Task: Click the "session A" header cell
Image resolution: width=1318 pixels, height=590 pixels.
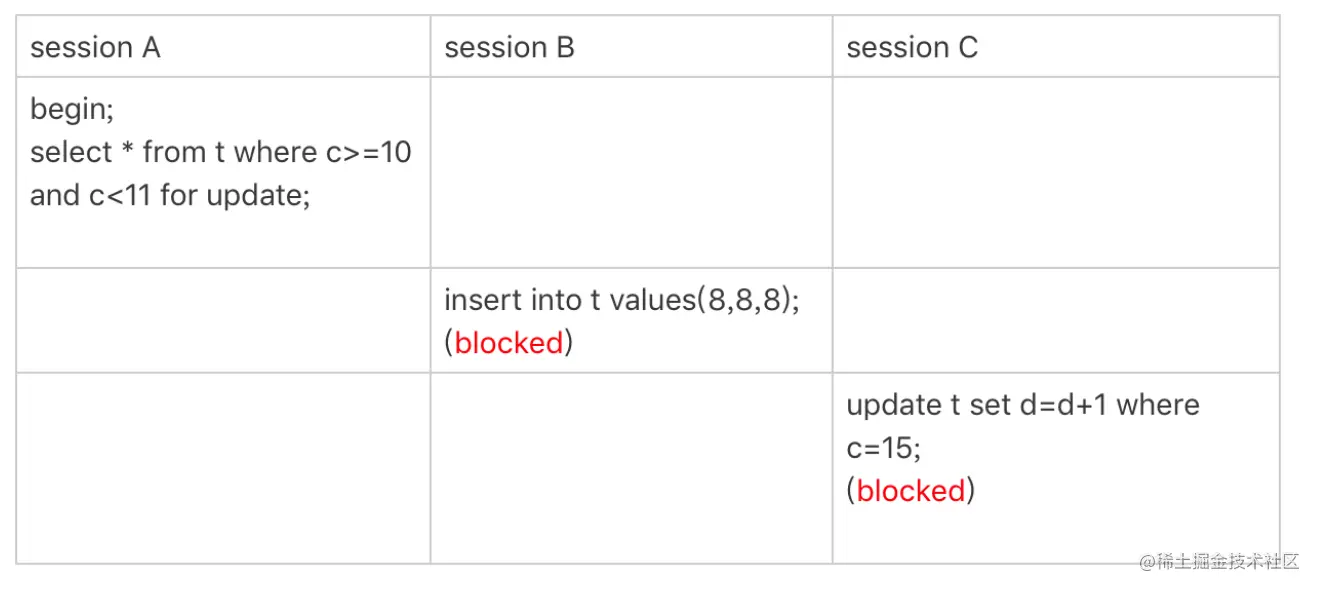Action: click(x=95, y=48)
